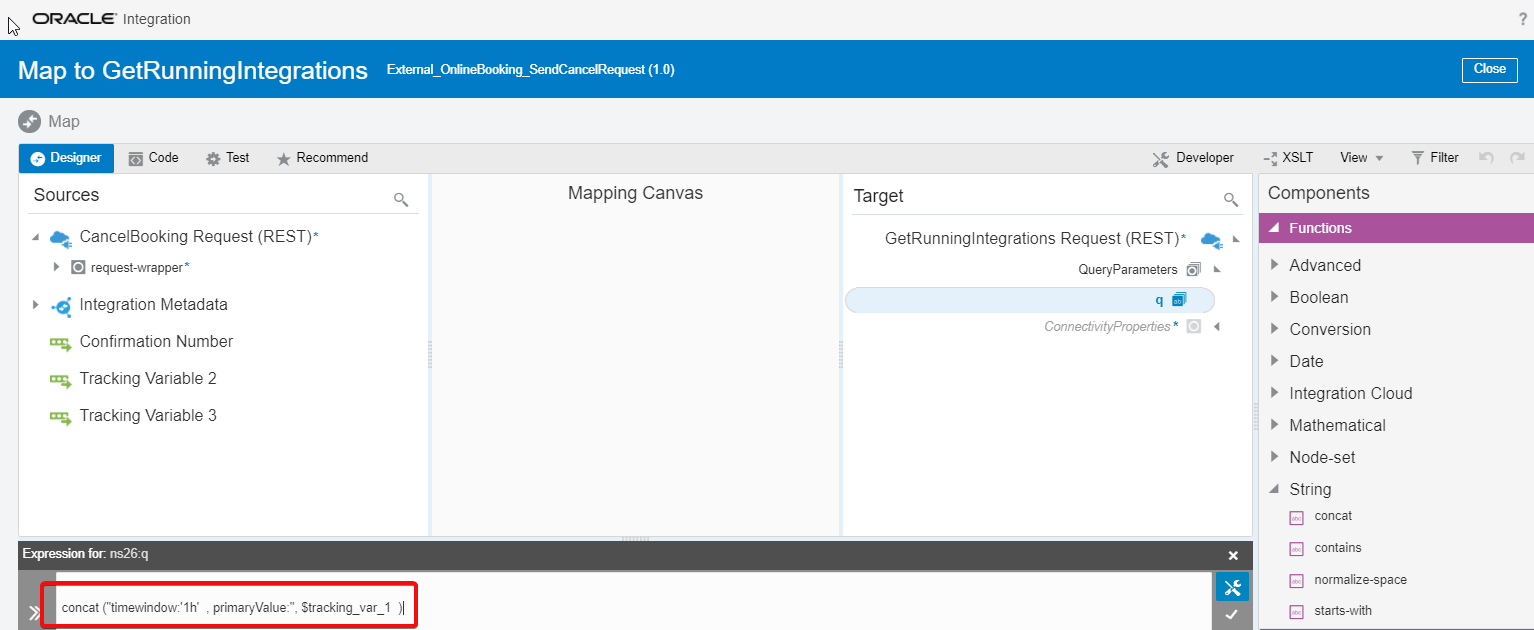
Task: Click the repeating-node icon beside QueryParameters
Action: [x=1193, y=269]
